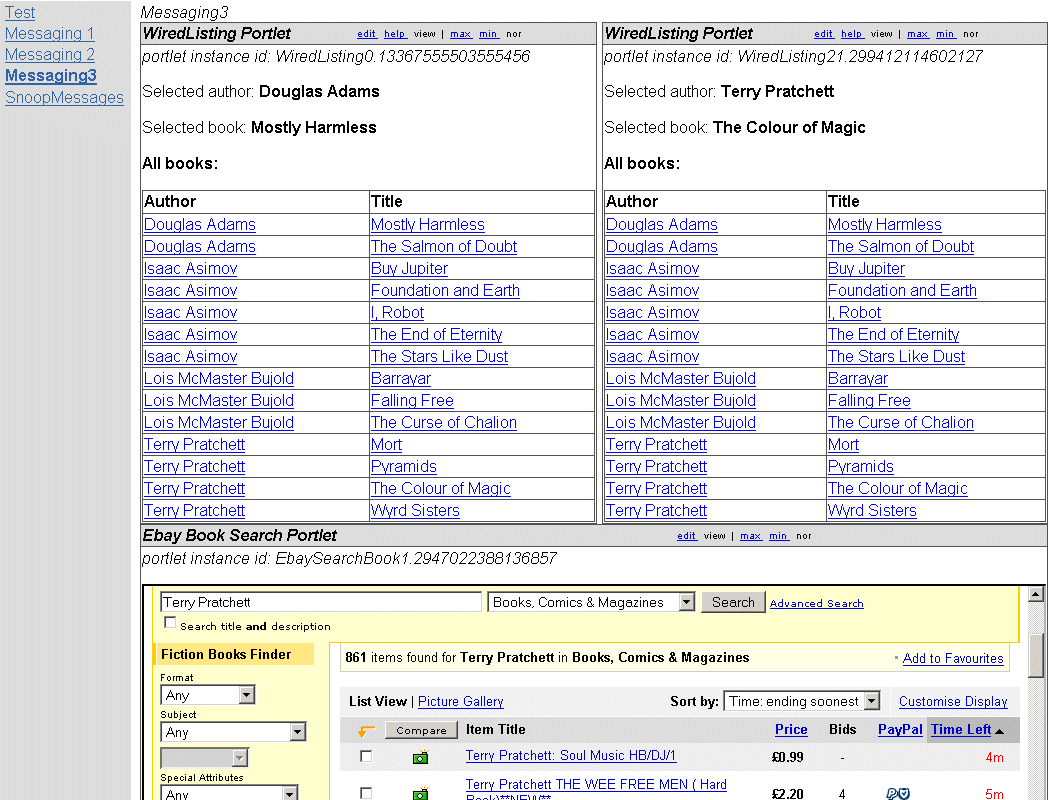Open SnoopMessages in the left navigation
Image resolution: width=1054 pixels, height=800 pixels.
(x=65, y=97)
